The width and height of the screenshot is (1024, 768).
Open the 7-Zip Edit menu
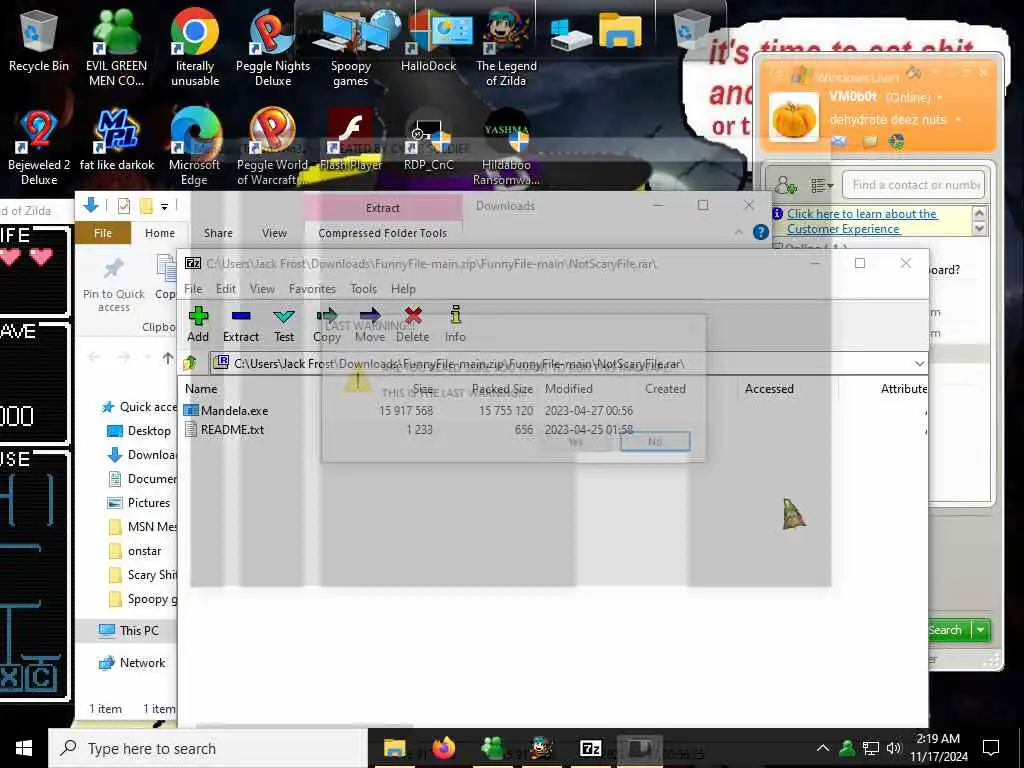pyautogui.click(x=226, y=289)
